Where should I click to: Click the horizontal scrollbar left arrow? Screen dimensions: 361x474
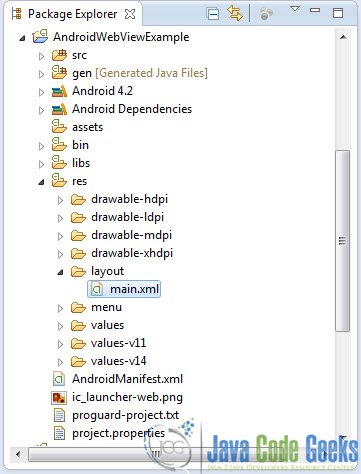click(x=18, y=454)
